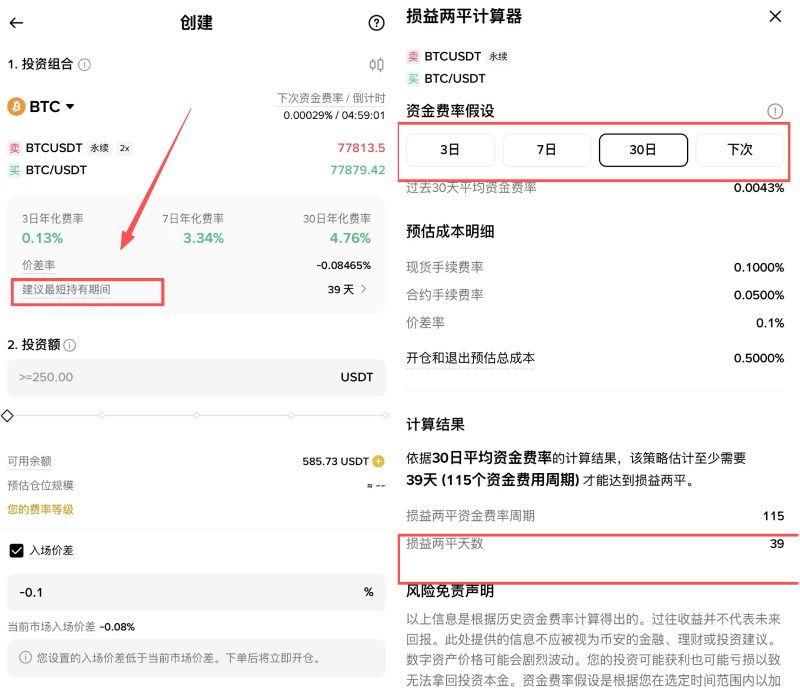Click the back arrow to leave 创建 page
Screen dimensions: 800x698
[x=16, y=23]
